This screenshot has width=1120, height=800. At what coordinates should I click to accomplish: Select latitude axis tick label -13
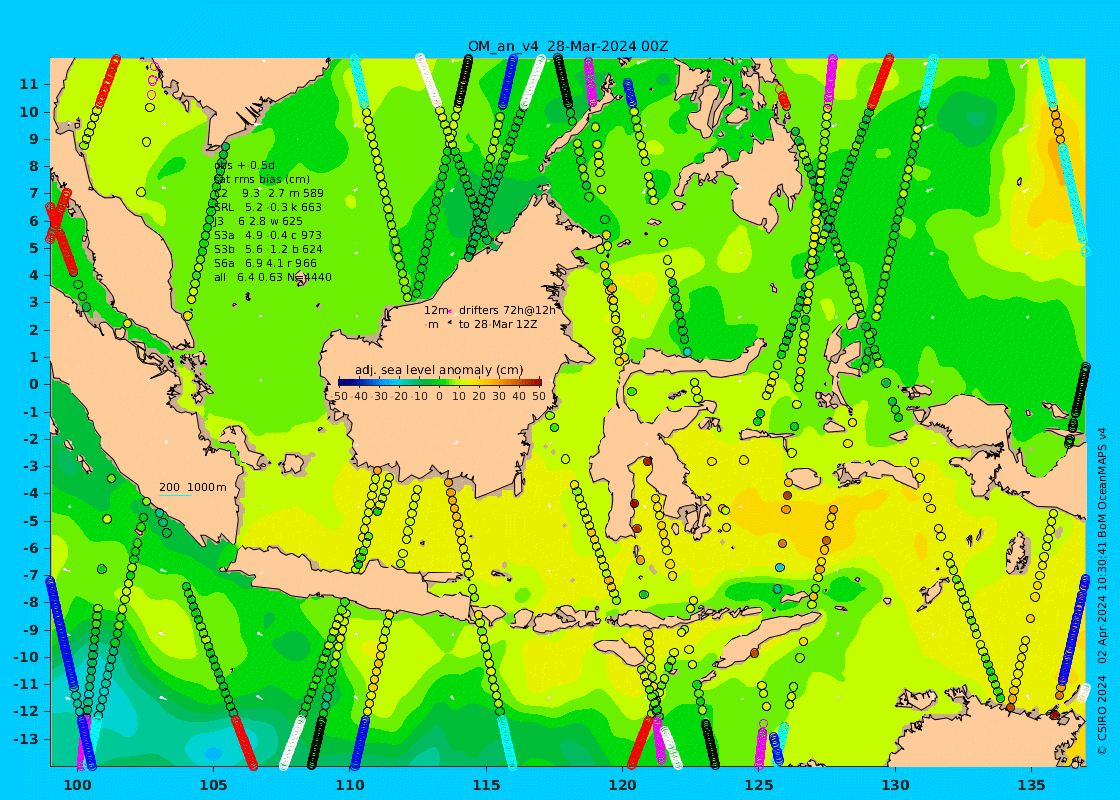pyautogui.click(x=27, y=739)
